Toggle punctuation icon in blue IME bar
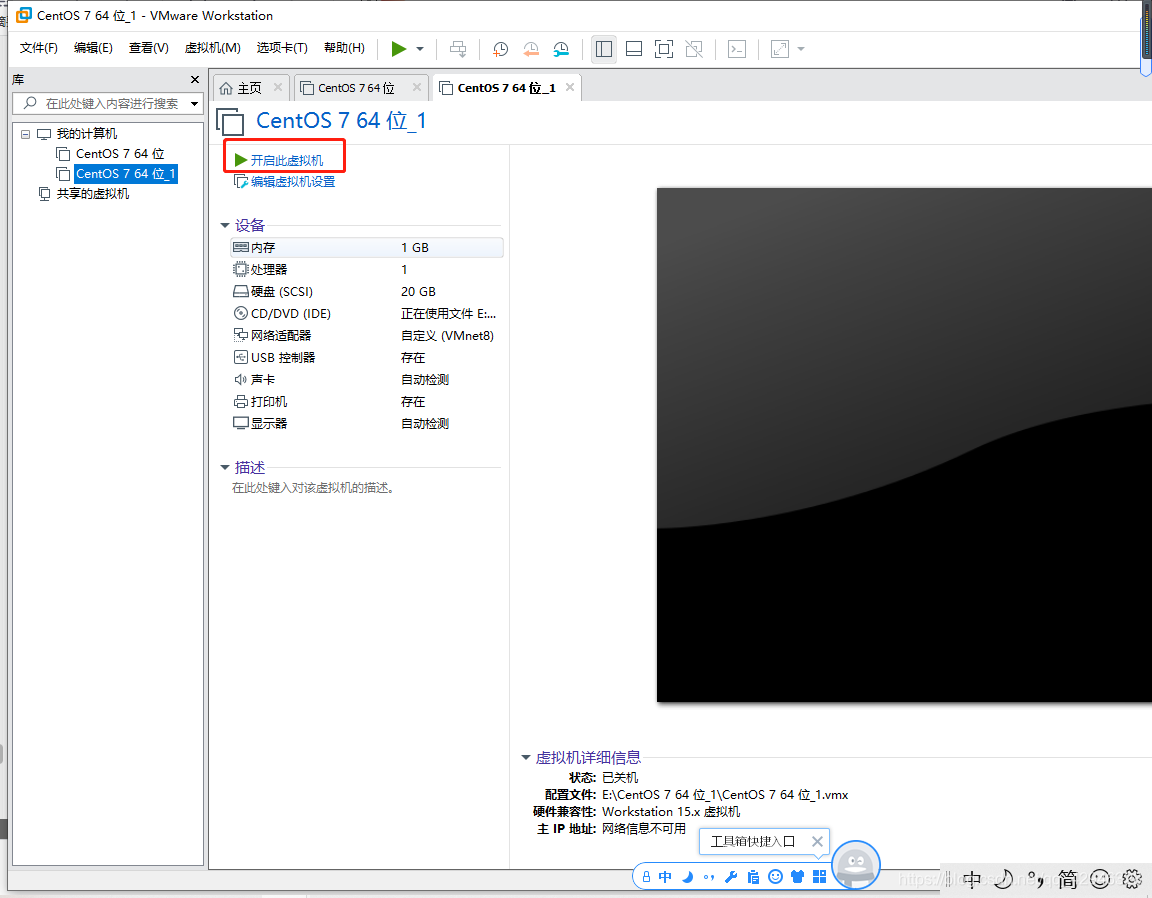The image size is (1152, 898). (709, 877)
